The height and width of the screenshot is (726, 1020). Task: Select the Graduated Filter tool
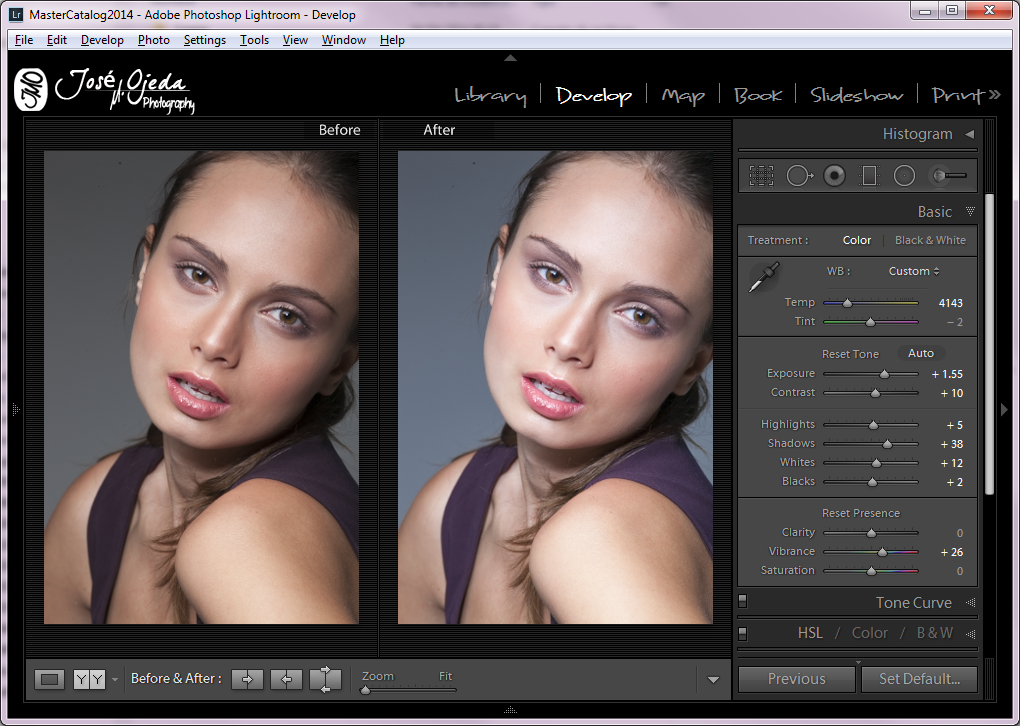coord(869,176)
